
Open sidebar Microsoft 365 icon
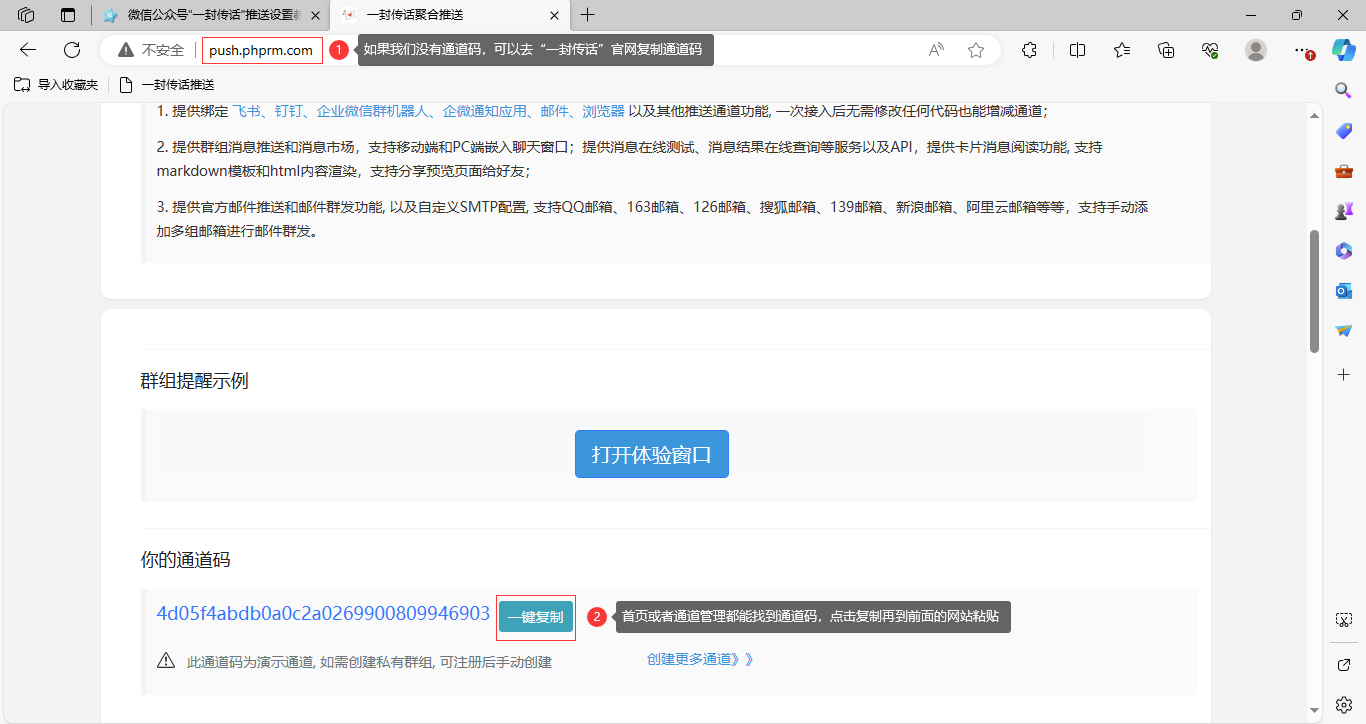[x=1344, y=251]
